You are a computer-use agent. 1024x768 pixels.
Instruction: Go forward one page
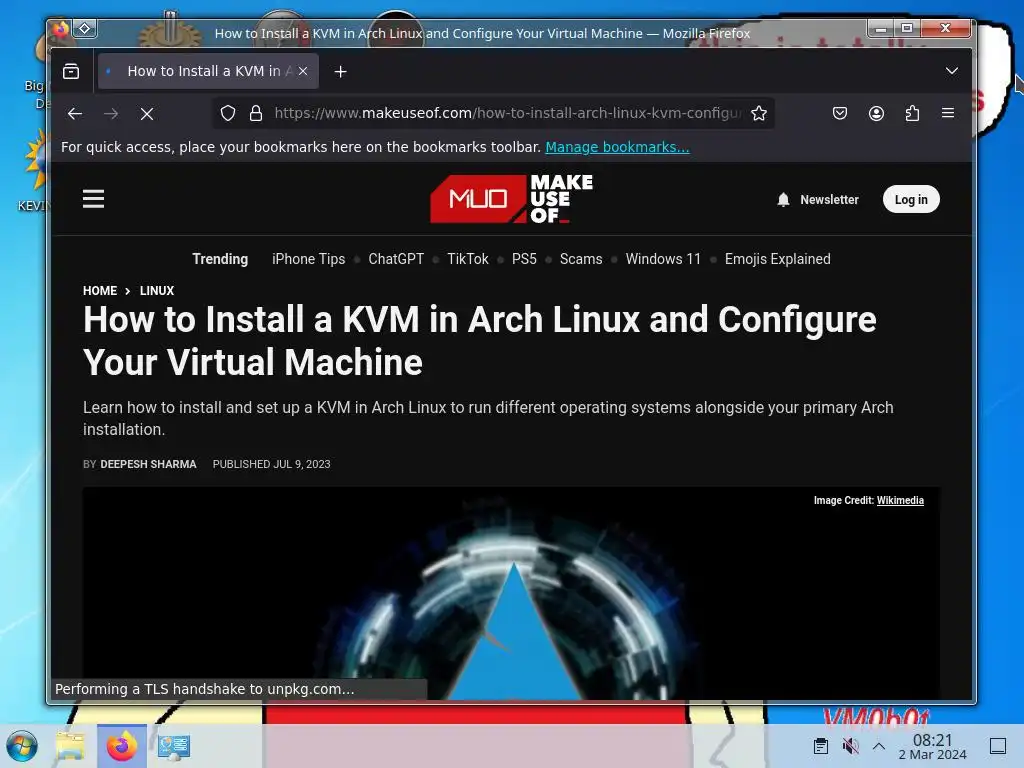click(111, 114)
